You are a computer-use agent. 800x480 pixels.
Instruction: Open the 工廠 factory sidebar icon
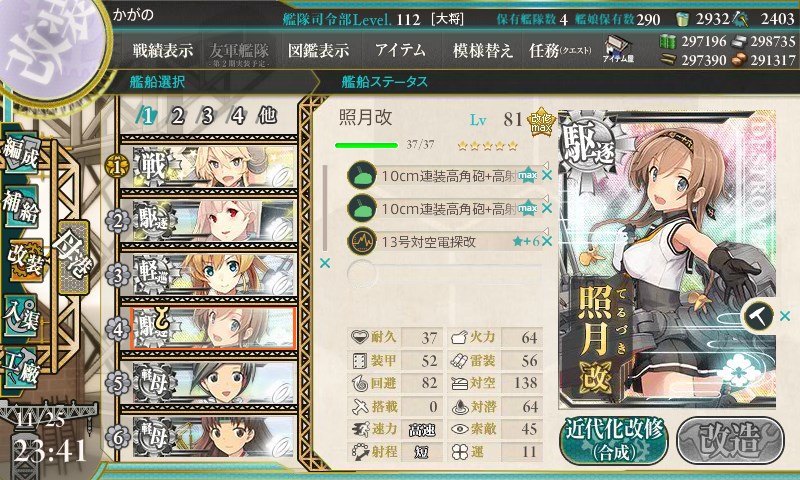pyautogui.click(x=21, y=369)
